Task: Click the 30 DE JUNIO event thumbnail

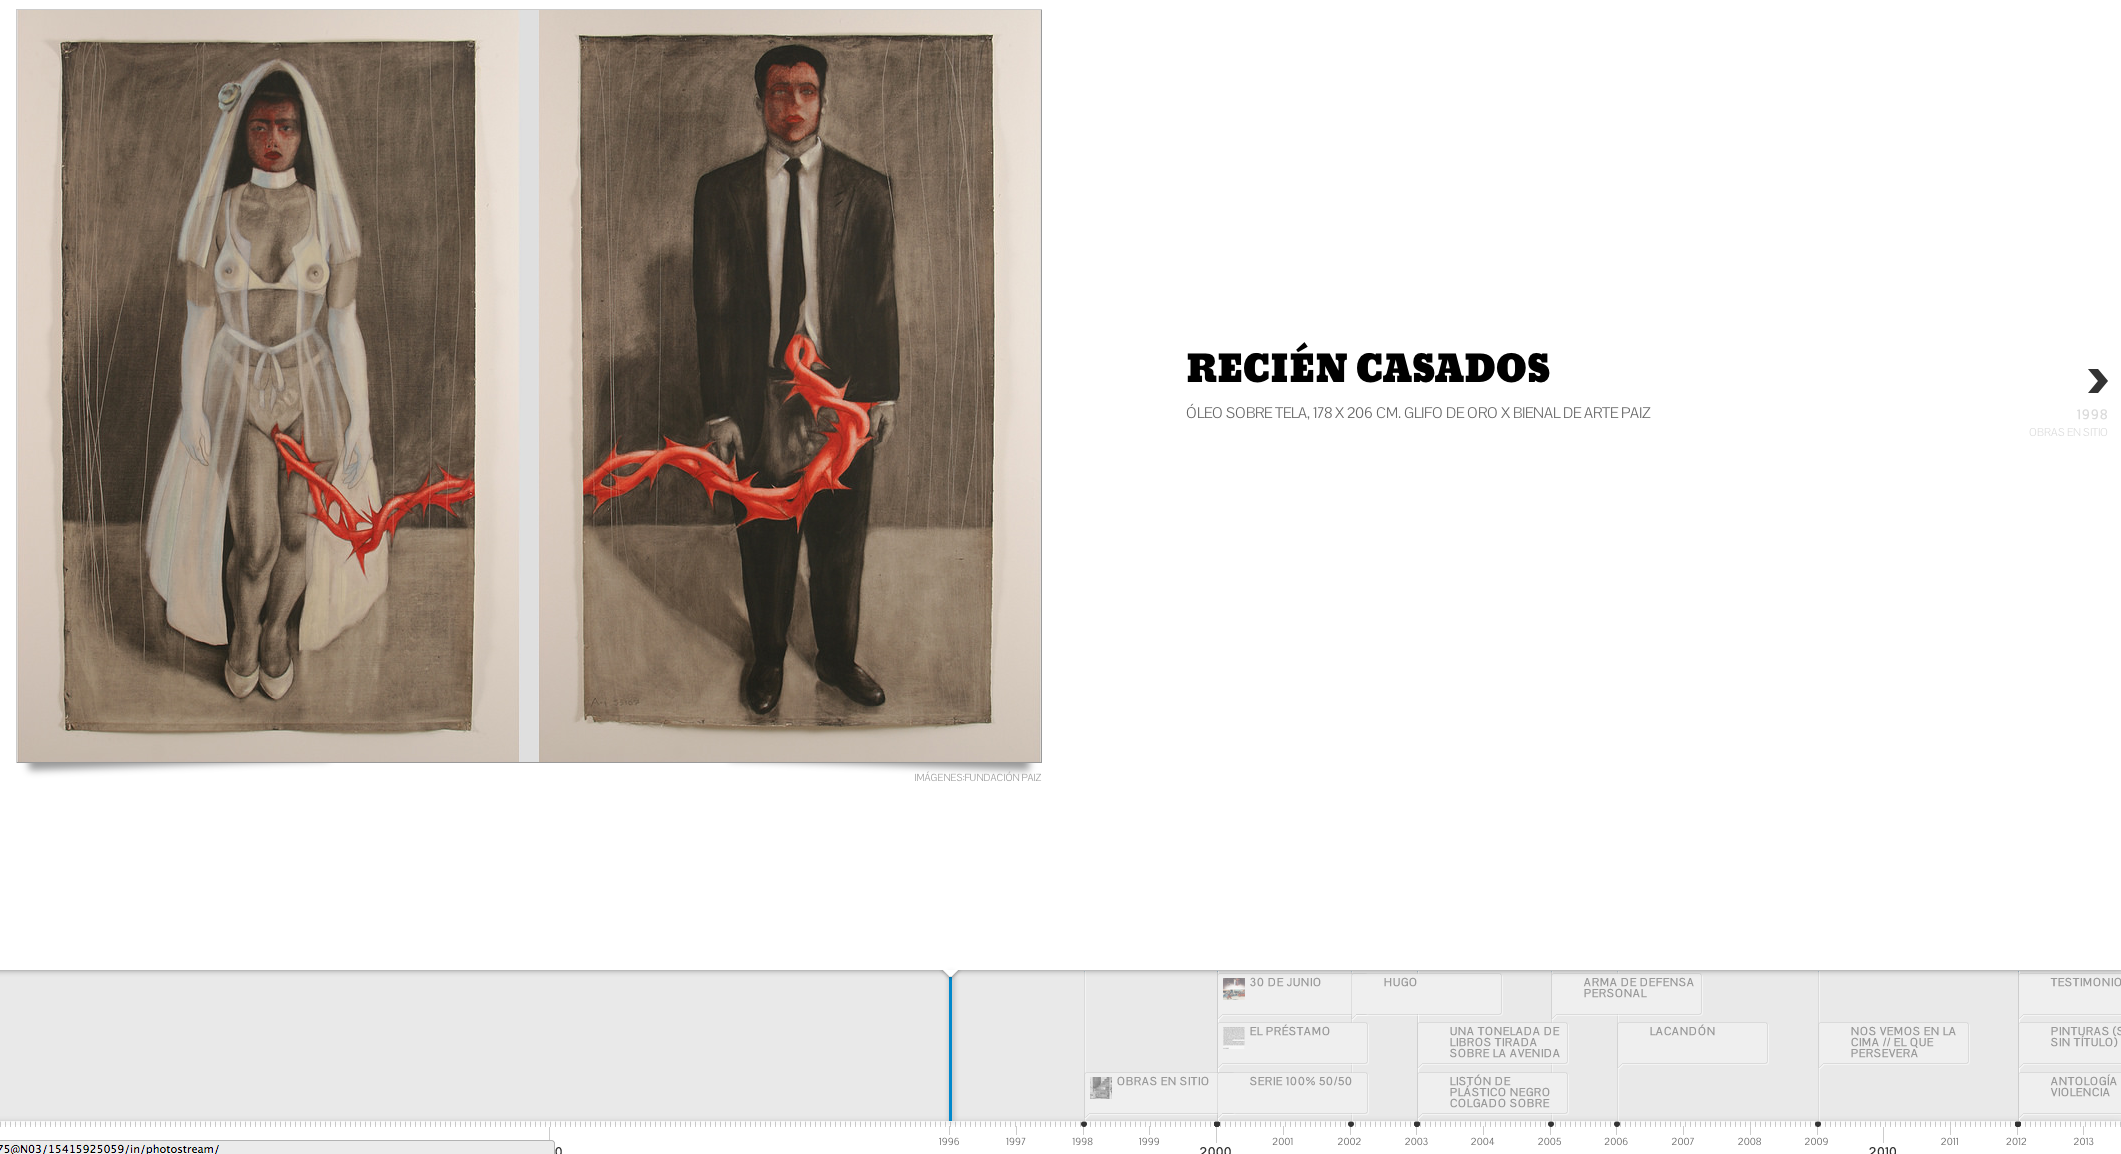Action: (x=1234, y=989)
